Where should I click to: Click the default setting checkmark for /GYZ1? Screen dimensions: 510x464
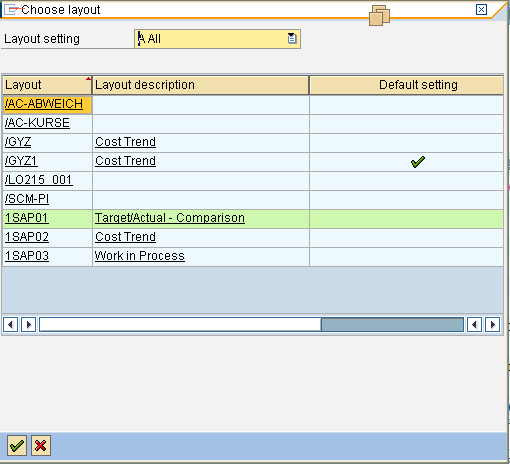(x=417, y=162)
